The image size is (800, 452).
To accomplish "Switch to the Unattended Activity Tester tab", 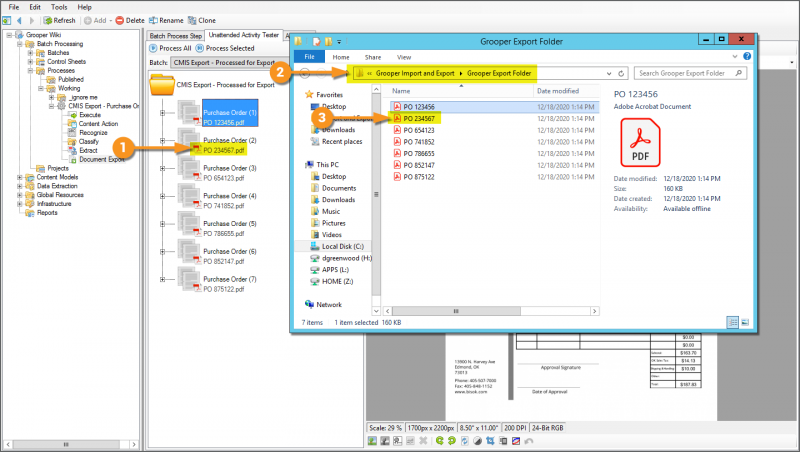I will (x=243, y=35).
